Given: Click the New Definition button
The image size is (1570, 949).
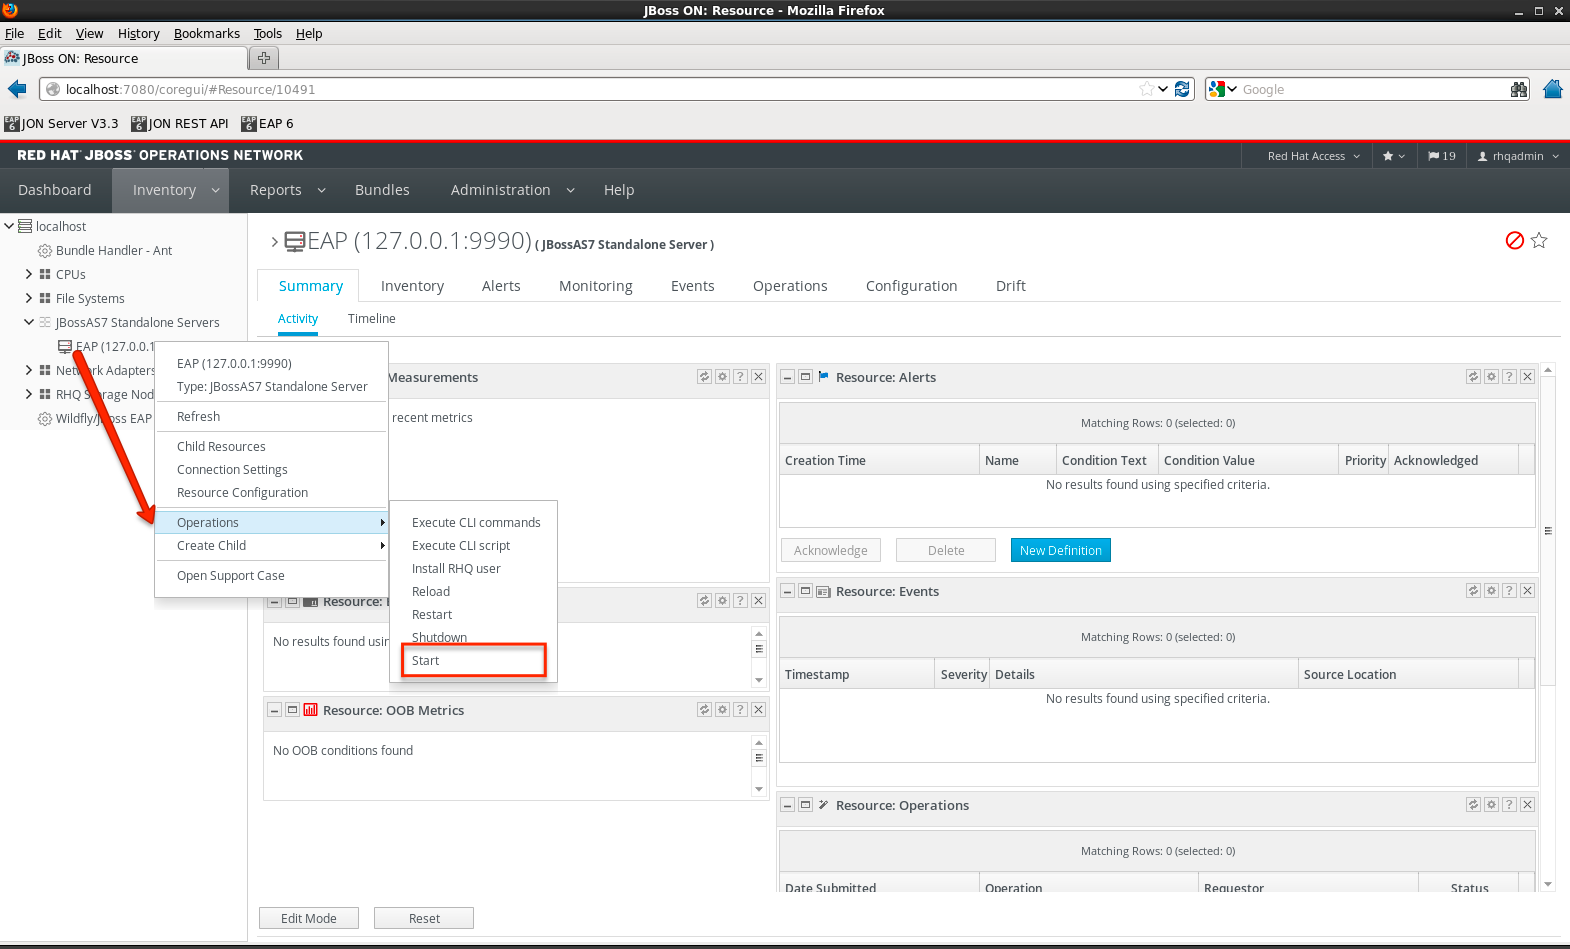Looking at the screenshot, I should pos(1061,550).
